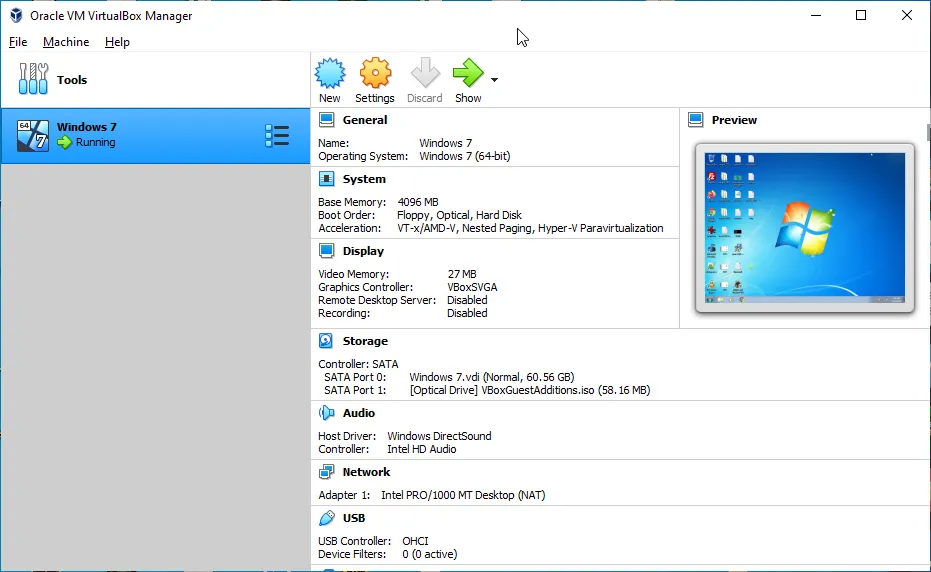This screenshot has width=931, height=572.
Task: Click the Audio section speaker icon
Action: pos(327,413)
